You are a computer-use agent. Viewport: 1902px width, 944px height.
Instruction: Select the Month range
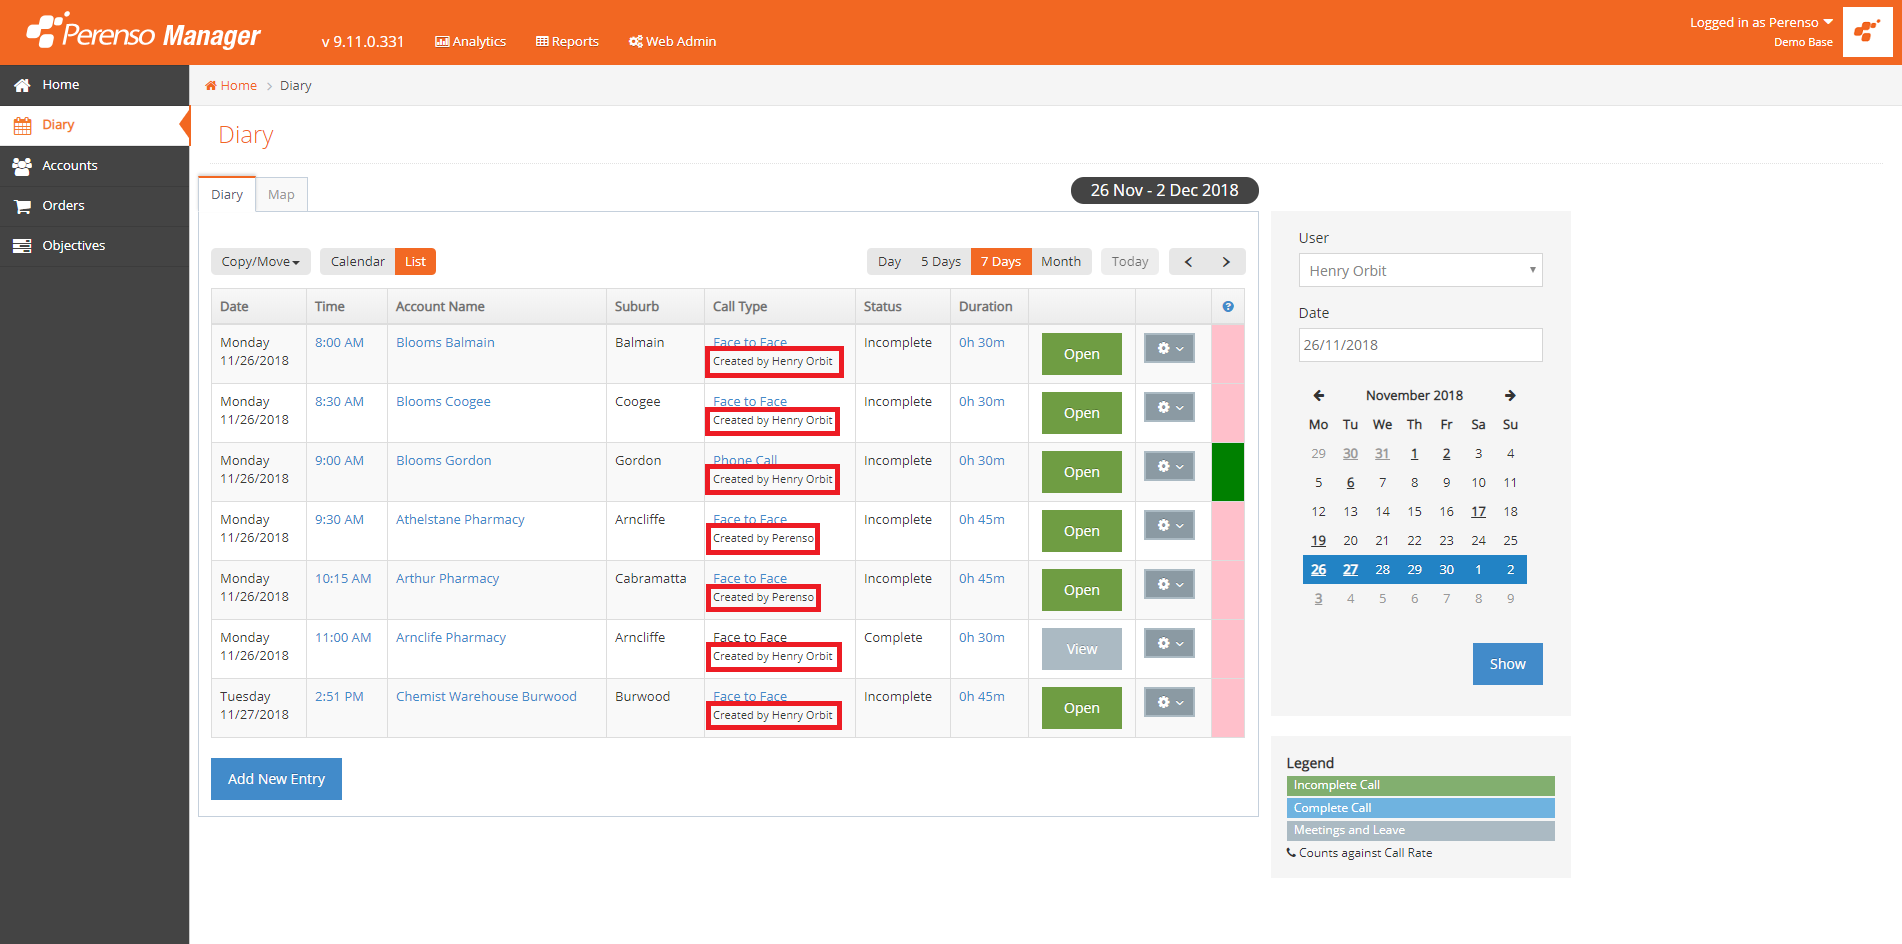[1061, 262]
